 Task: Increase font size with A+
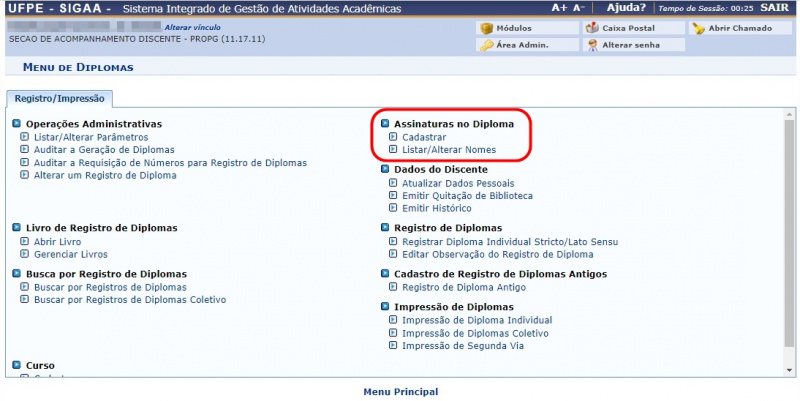pyautogui.click(x=559, y=8)
